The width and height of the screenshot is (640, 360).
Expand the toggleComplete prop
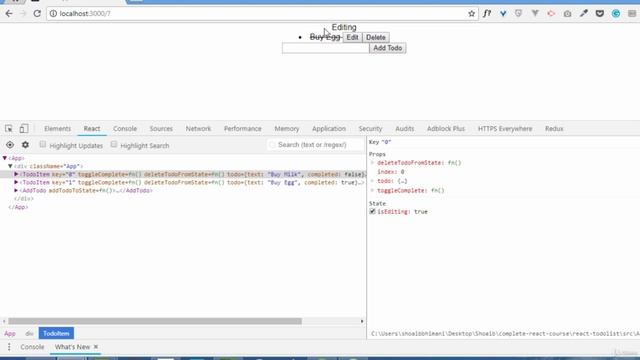(x=372, y=190)
